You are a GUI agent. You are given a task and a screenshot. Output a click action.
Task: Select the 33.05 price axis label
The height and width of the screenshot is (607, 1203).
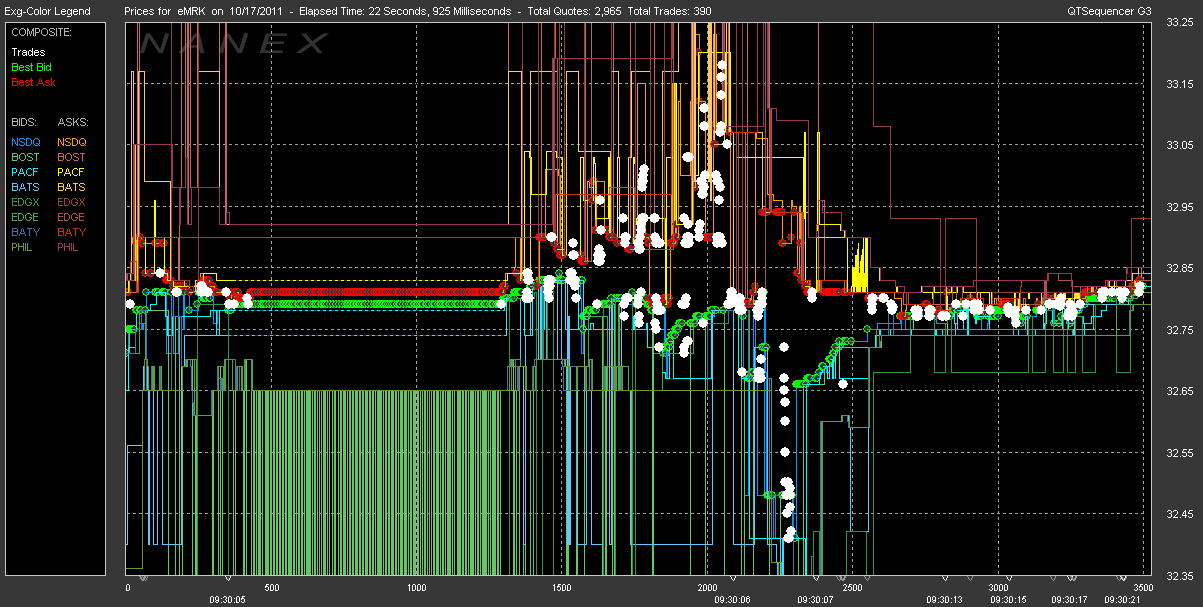(1179, 145)
